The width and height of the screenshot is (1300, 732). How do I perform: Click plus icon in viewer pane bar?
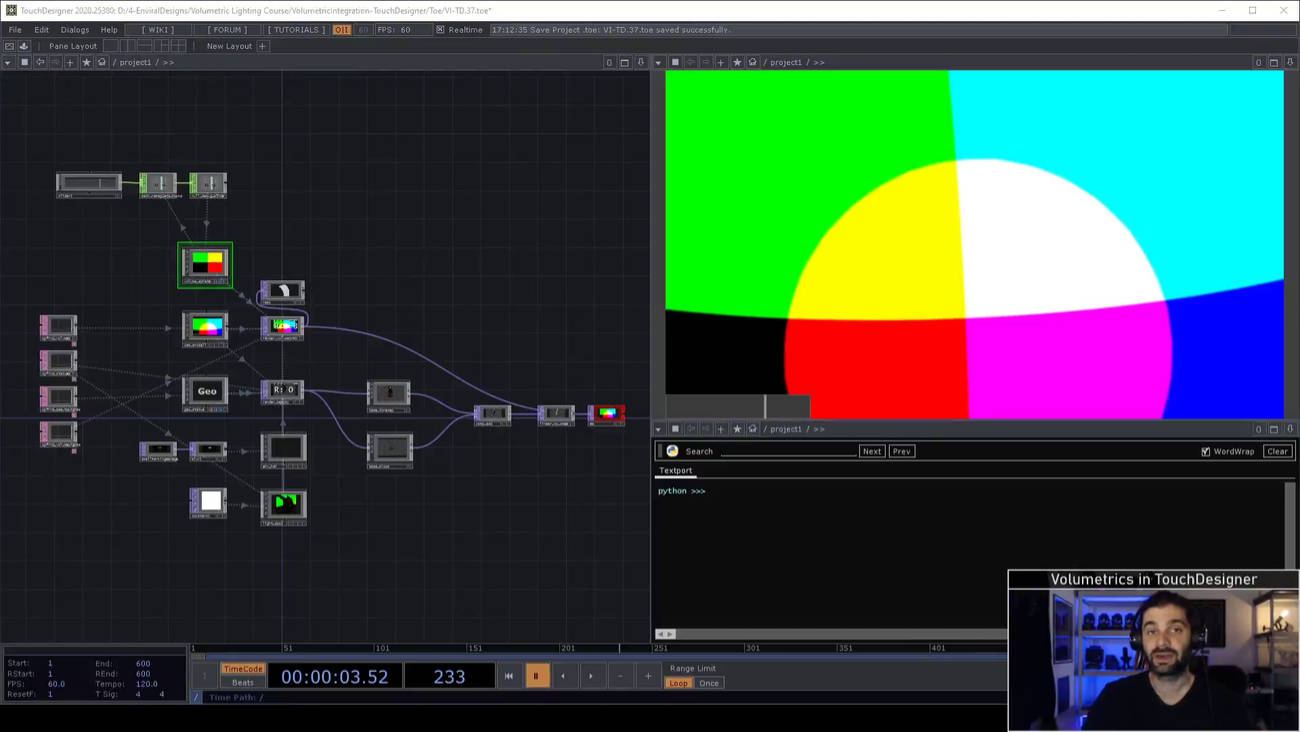coord(721,62)
